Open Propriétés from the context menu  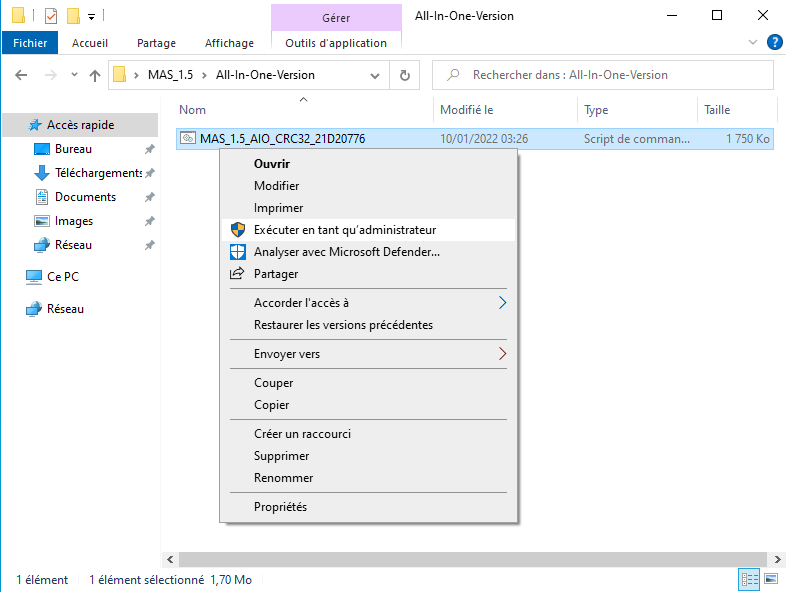(368, 507)
